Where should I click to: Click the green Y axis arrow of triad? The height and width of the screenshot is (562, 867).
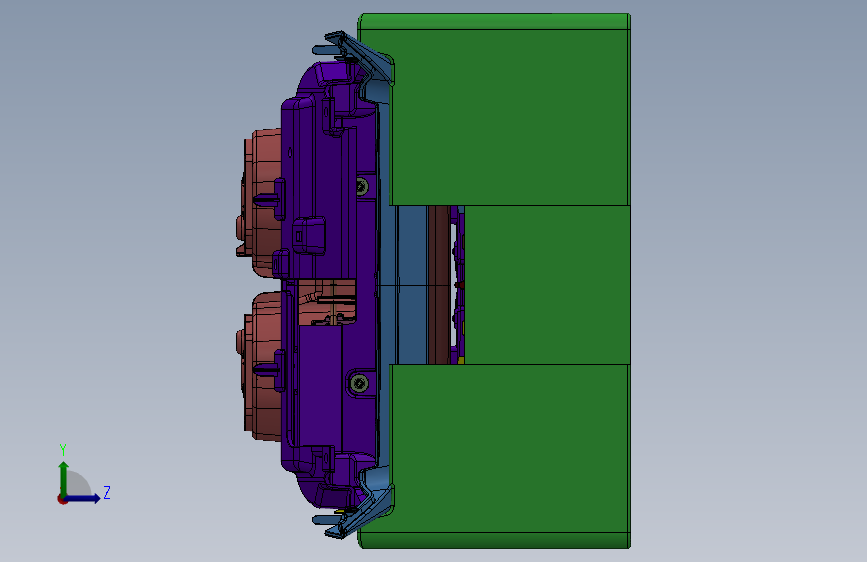click(64, 478)
